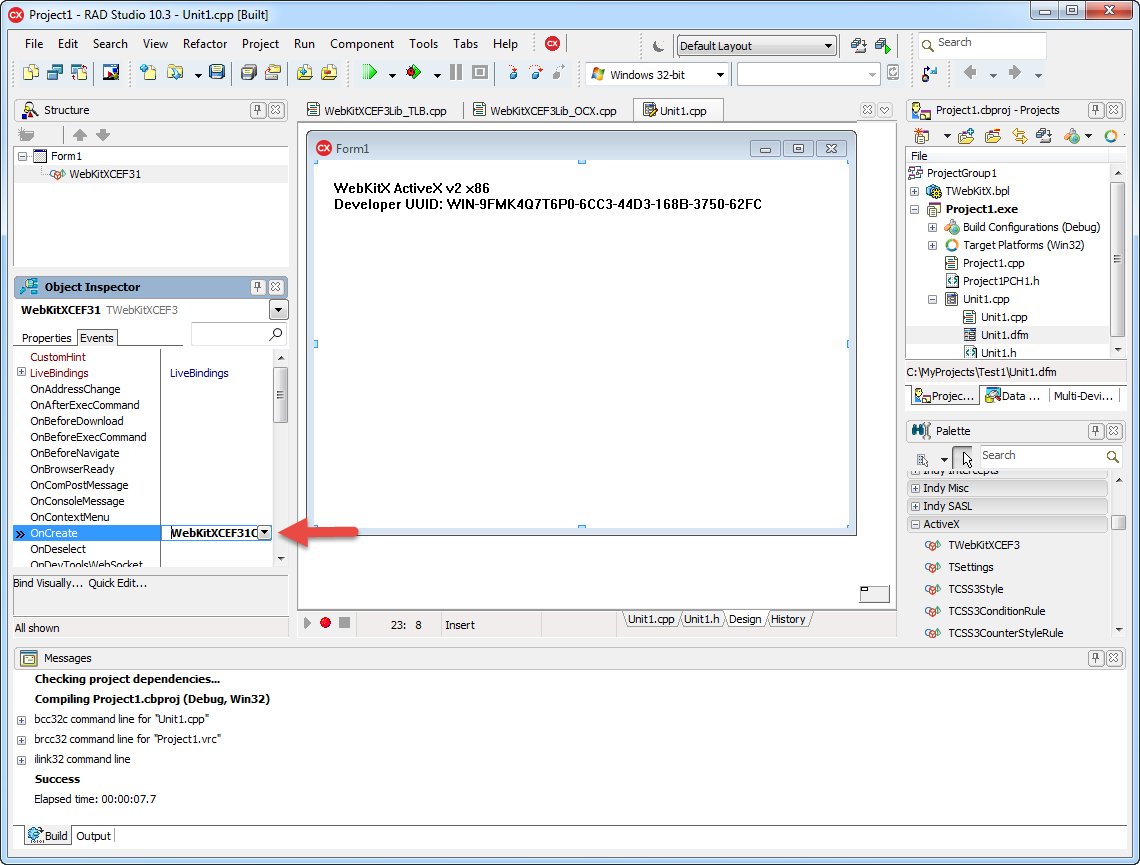
Task: Click the Program Reset stop icon
Action: [x=480, y=72]
